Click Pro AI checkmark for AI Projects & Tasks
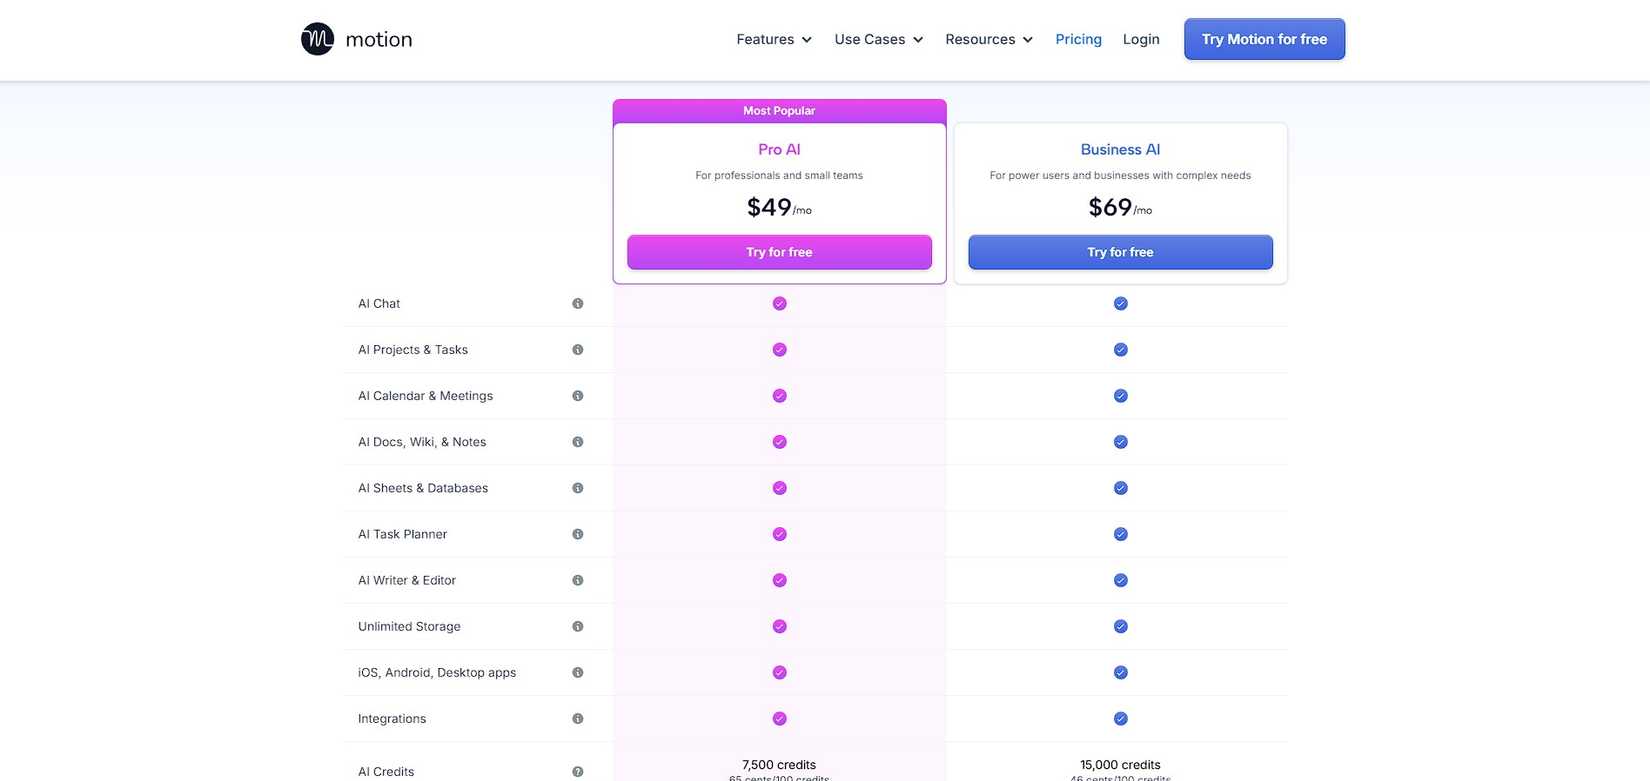Screen dimensions: 1650x781 pos(780,350)
